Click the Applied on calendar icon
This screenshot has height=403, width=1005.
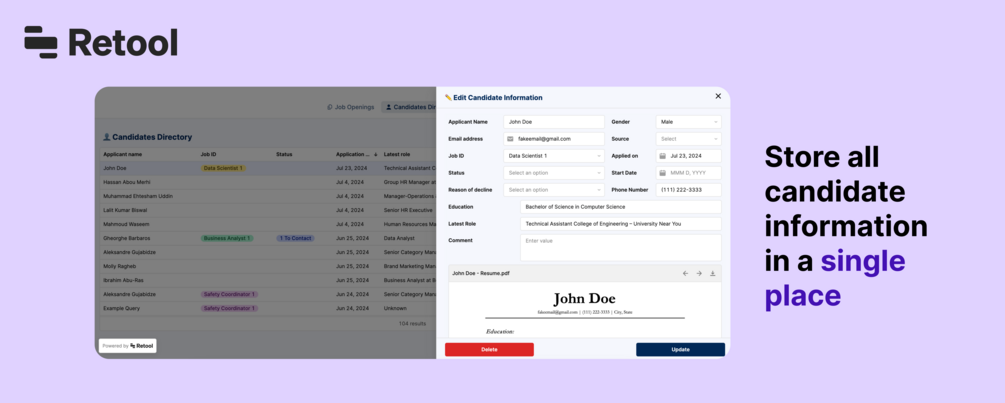tap(663, 156)
